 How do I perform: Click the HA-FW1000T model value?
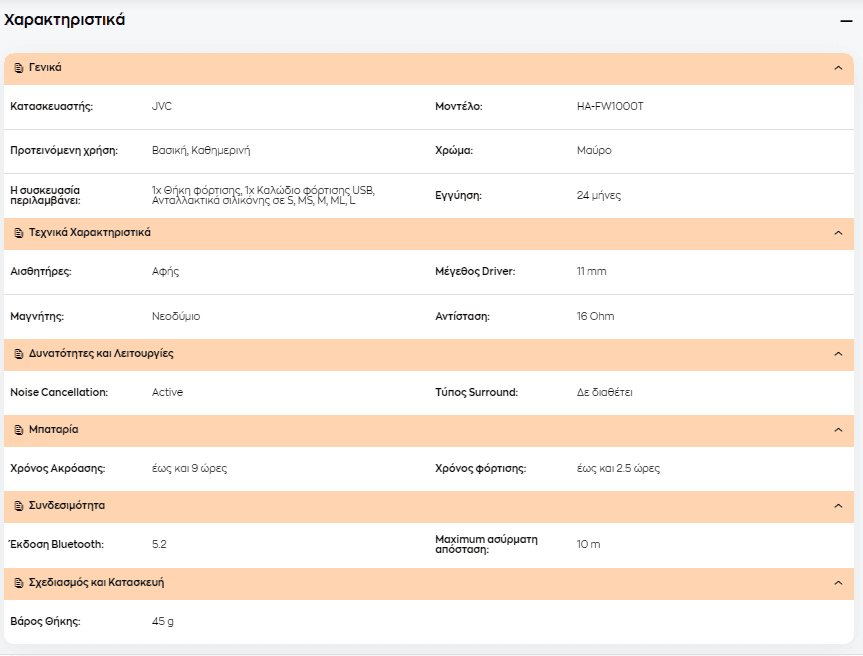tap(610, 106)
